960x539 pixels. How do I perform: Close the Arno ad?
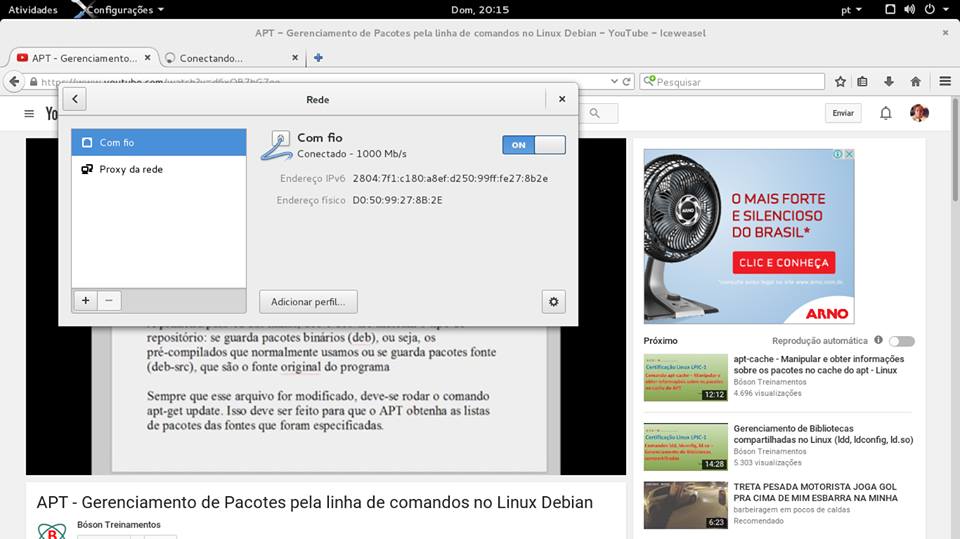point(849,154)
